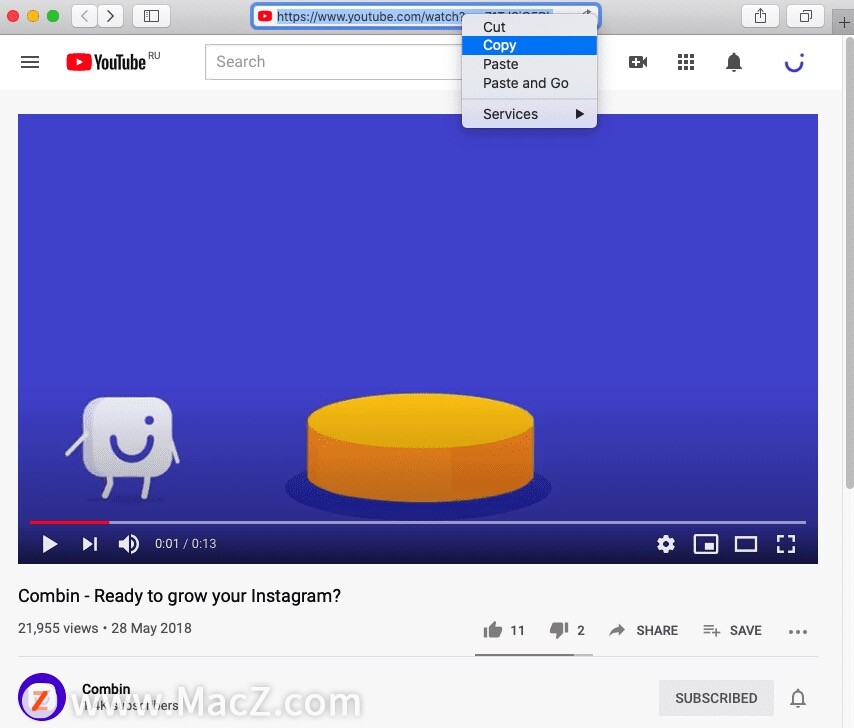The height and width of the screenshot is (728, 854).
Task: Click the Create video camera icon
Action: 638,62
